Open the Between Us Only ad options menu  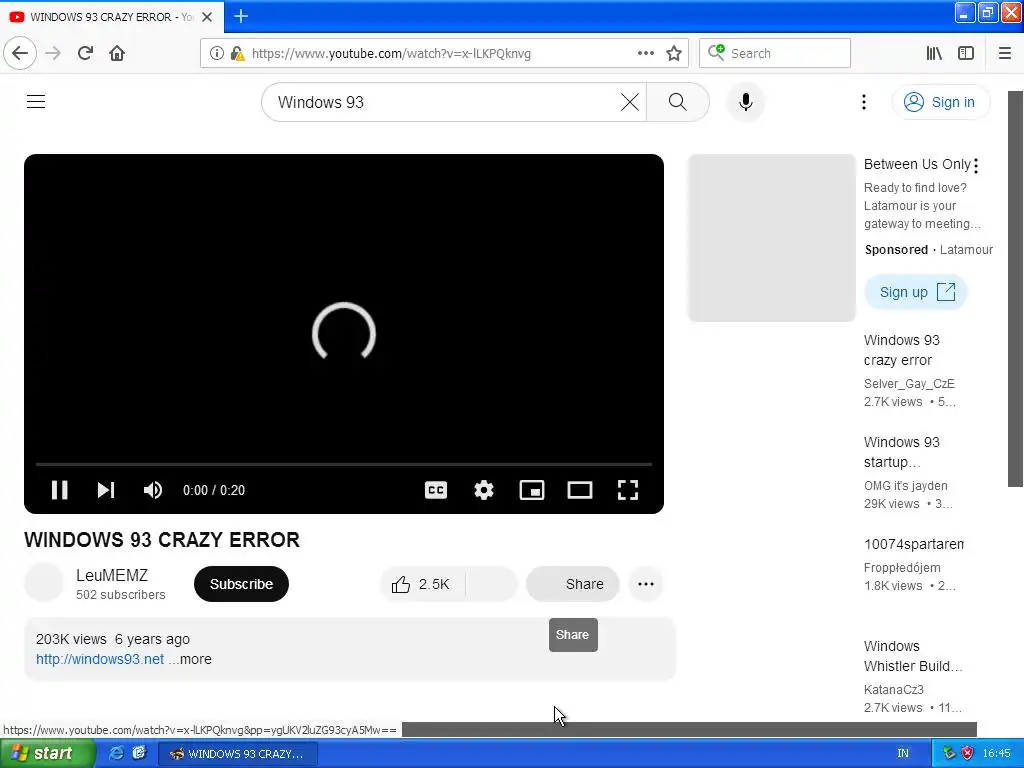(x=976, y=166)
